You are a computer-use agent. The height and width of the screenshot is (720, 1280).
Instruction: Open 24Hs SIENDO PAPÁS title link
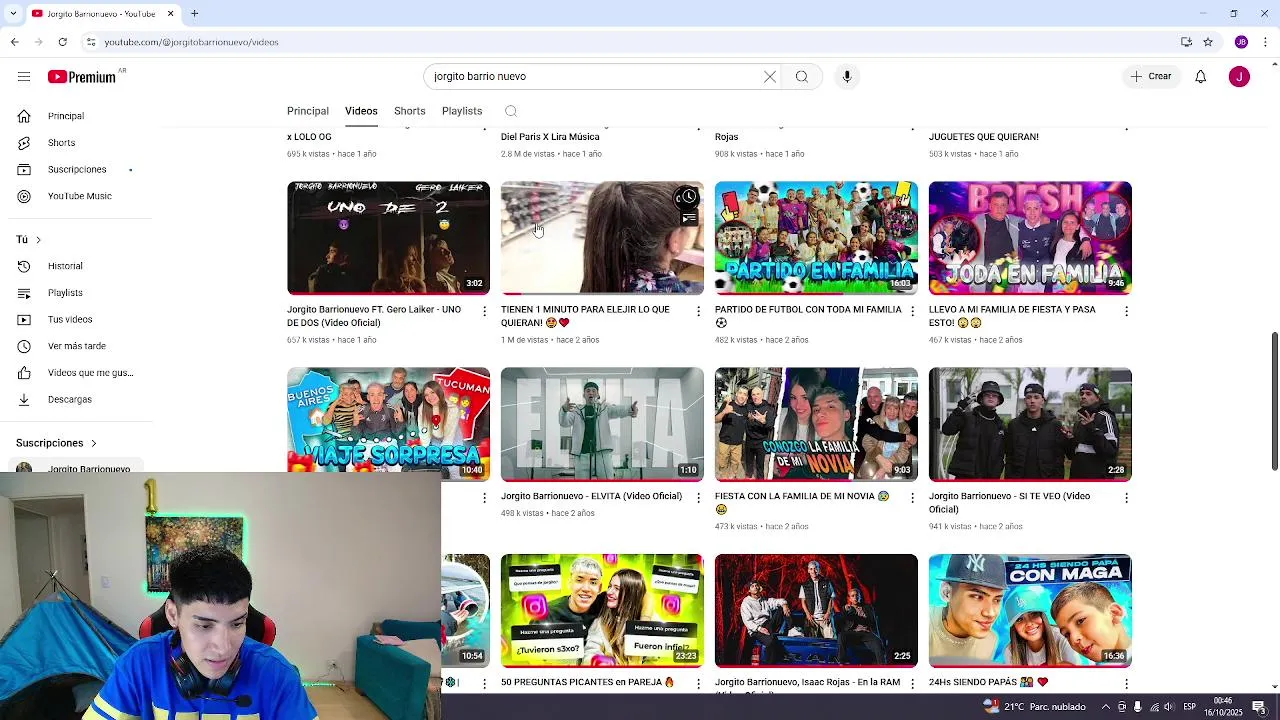tap(988, 682)
